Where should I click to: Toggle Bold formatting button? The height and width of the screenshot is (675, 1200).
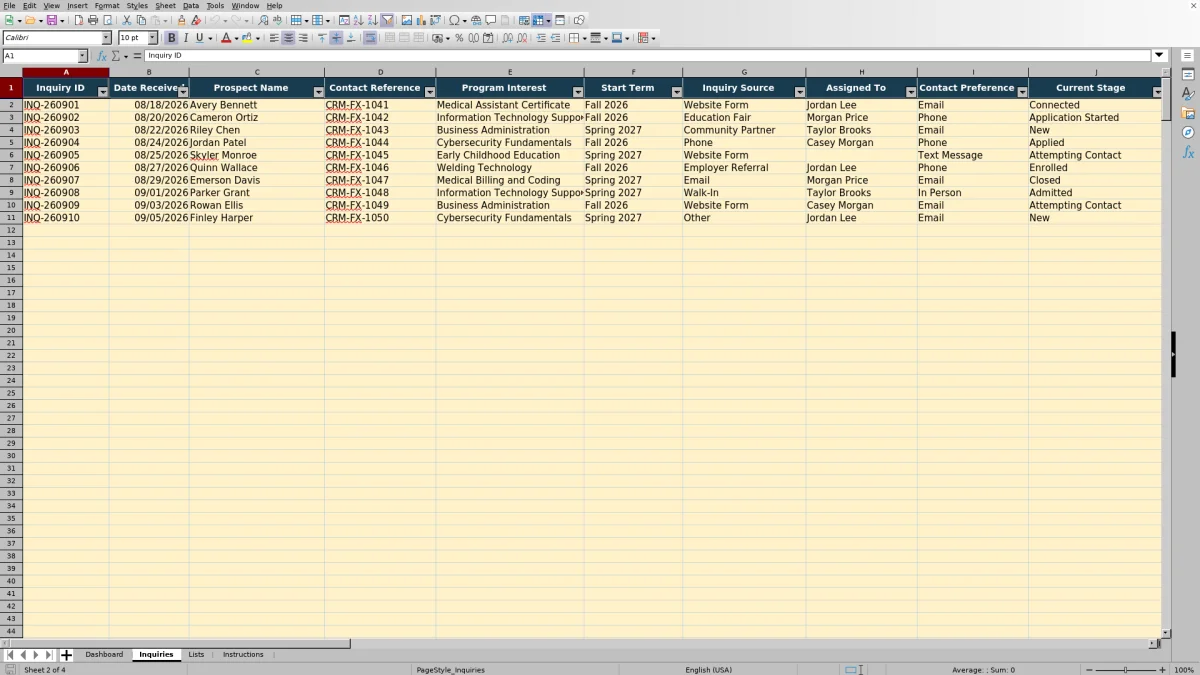click(171, 38)
